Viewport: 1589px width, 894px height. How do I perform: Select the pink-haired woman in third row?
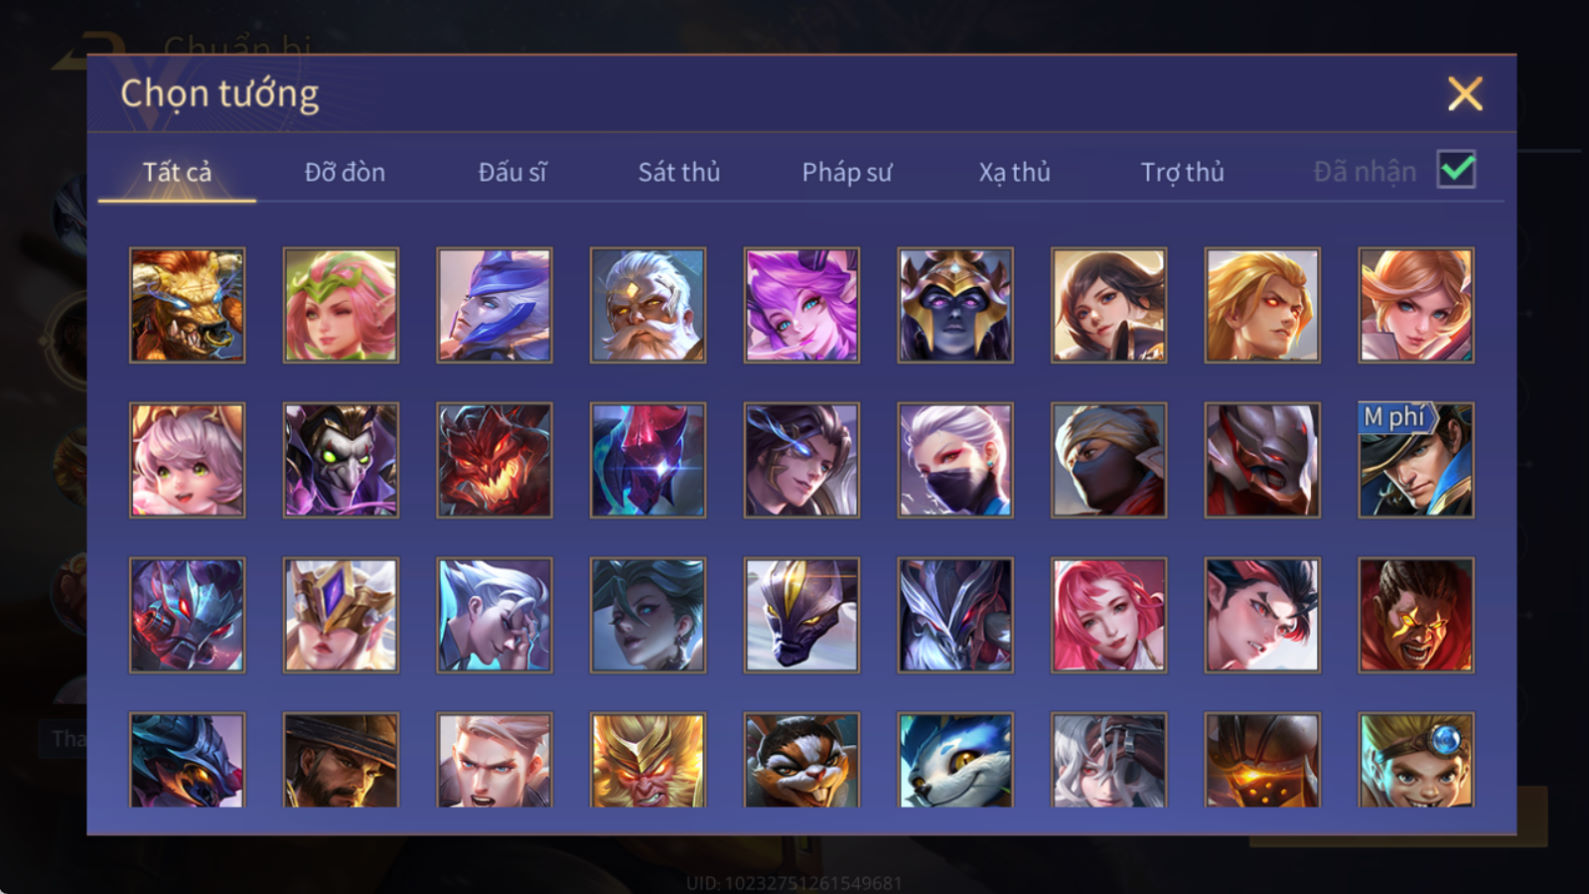(1108, 615)
